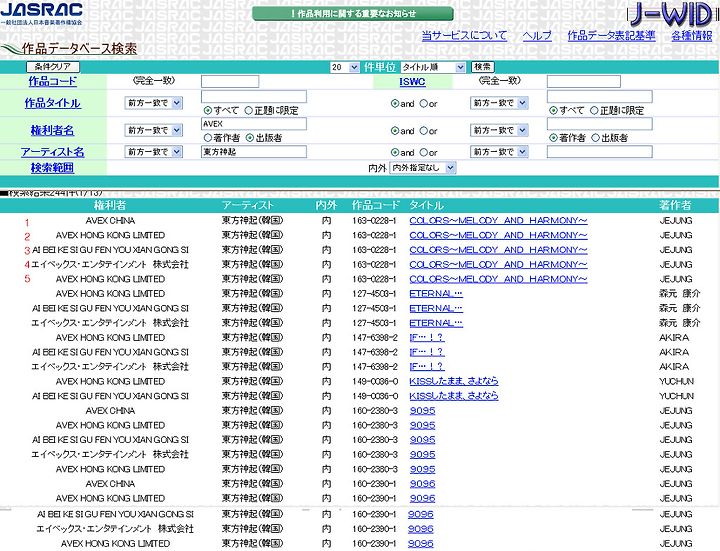
Task: Open 9096 link in the AVEX CHINA row
Action: [x=422, y=484]
